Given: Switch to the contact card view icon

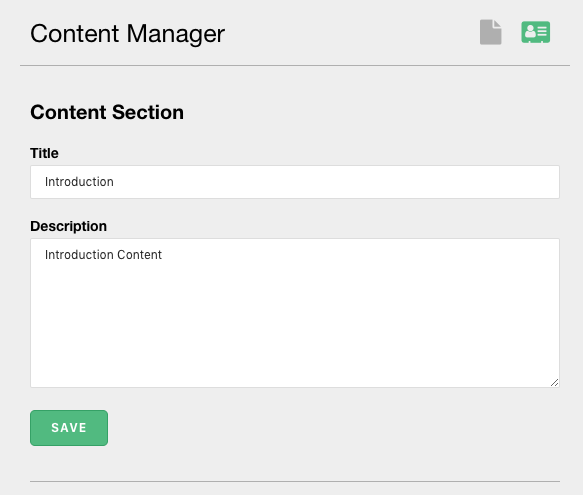Looking at the screenshot, I should [535, 32].
